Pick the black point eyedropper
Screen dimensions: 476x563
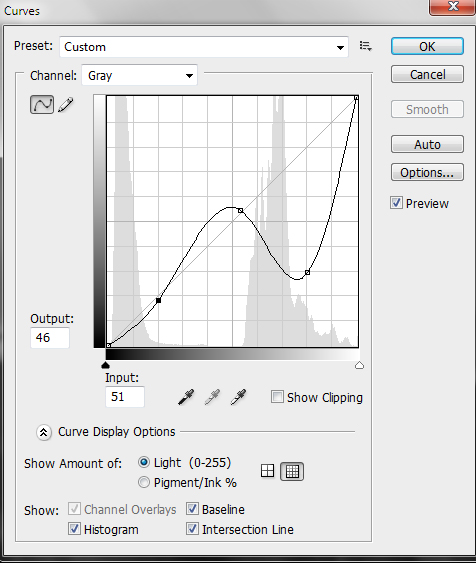[x=186, y=397]
